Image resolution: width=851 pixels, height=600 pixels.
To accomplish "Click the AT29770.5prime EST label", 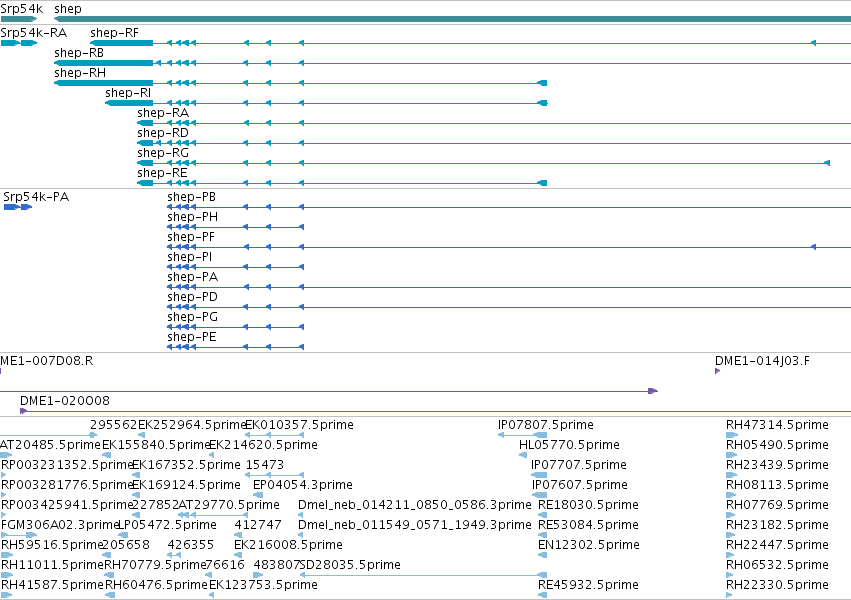I will point(229,505).
